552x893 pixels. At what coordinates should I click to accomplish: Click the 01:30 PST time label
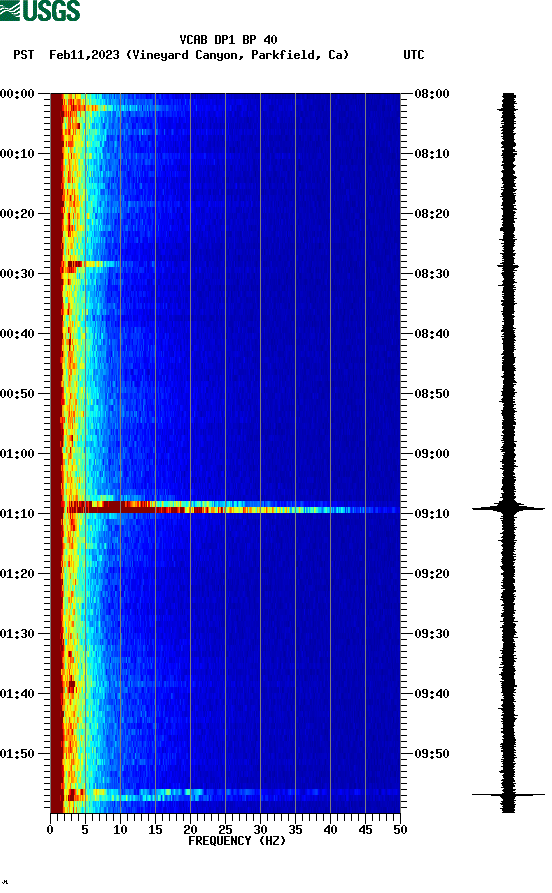[x=17, y=634]
